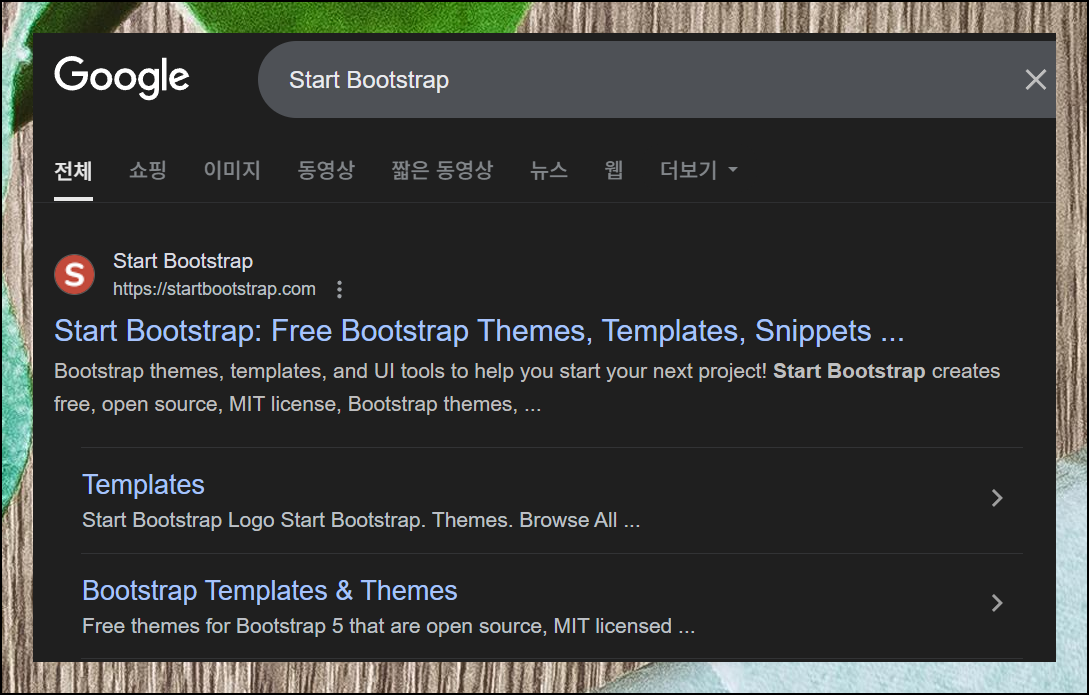Viewport: 1089px width, 695px height.
Task: Switch to the 이미지 tab
Action: [232, 169]
